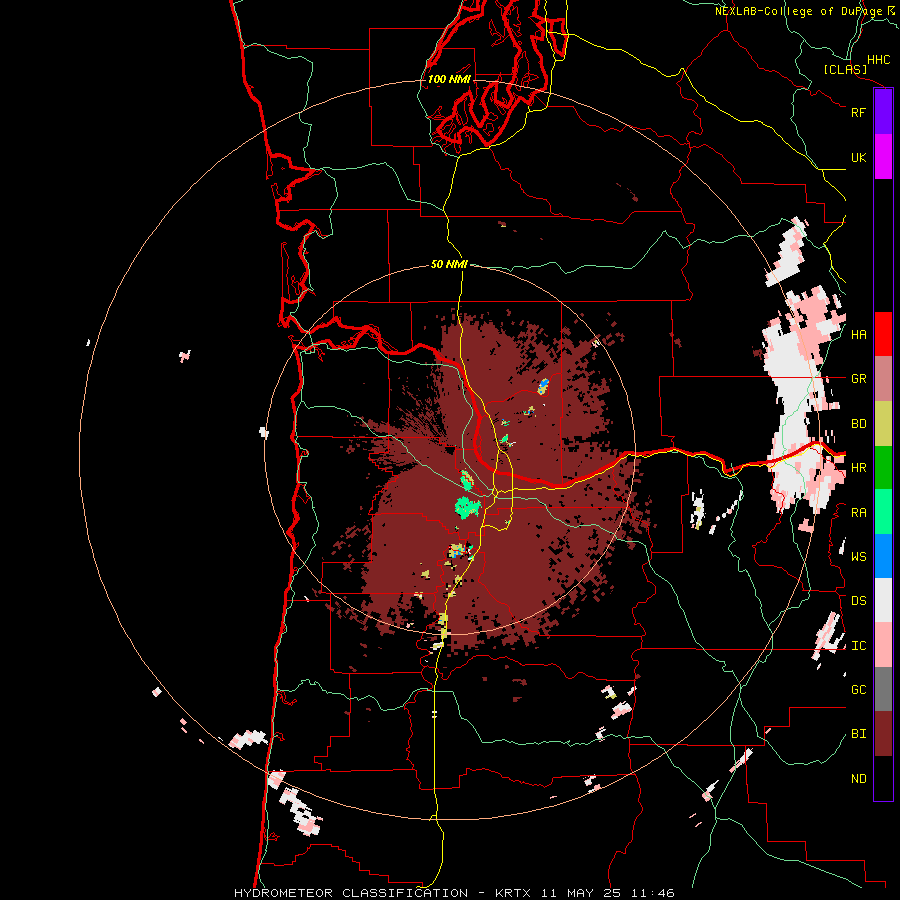Click the BI legend label
Image resolution: width=900 pixels, height=900 pixels.
tap(858, 734)
